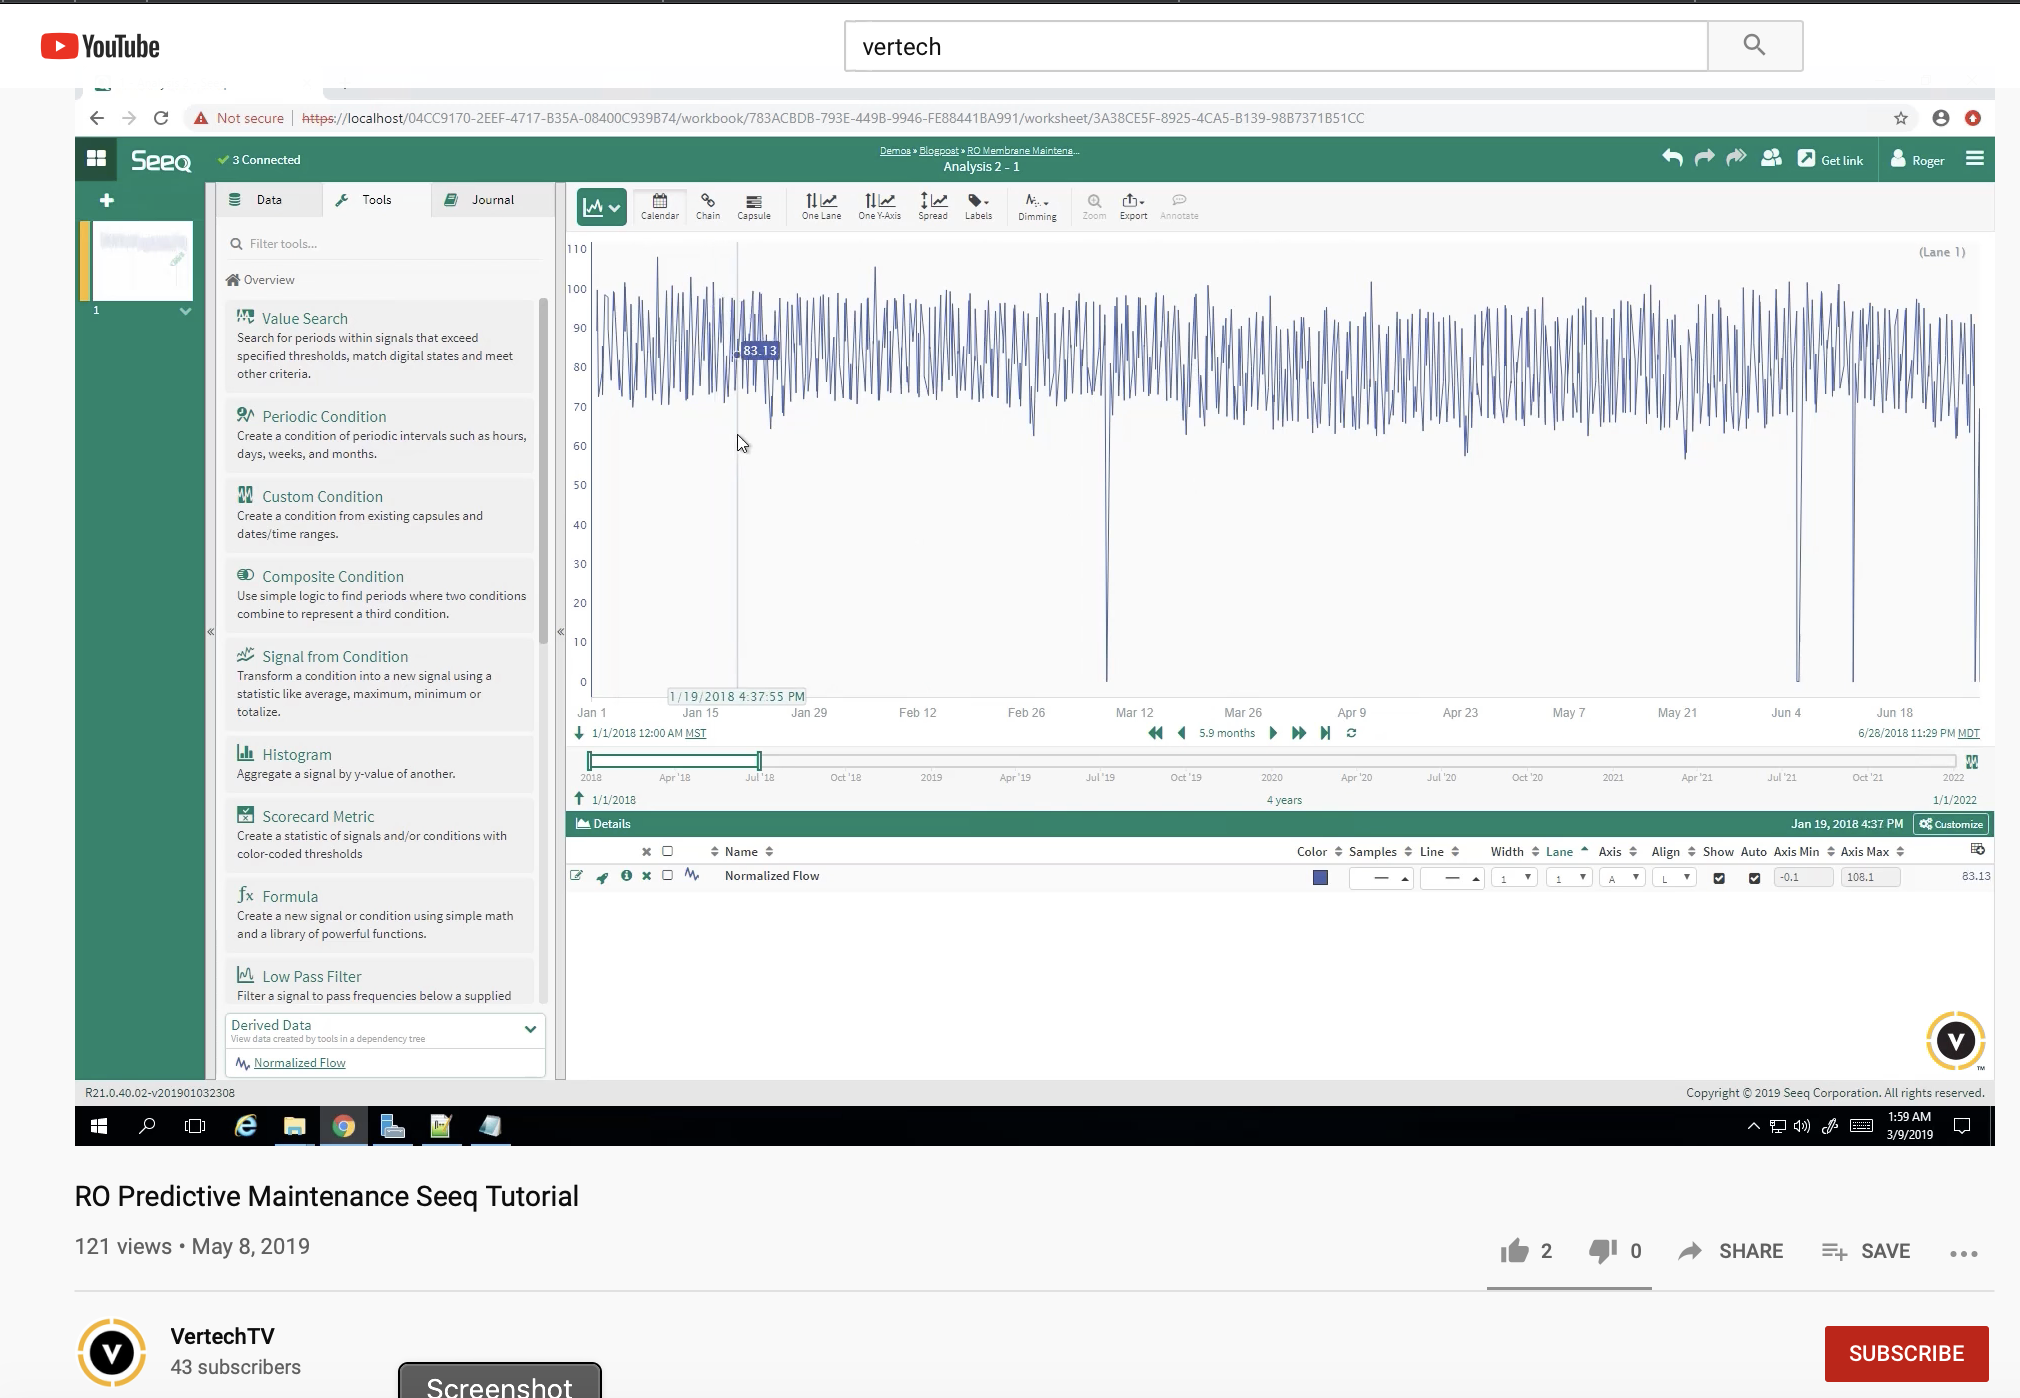Click the YouTube search magnifier button
The image size is (2020, 1398).
click(1754, 46)
